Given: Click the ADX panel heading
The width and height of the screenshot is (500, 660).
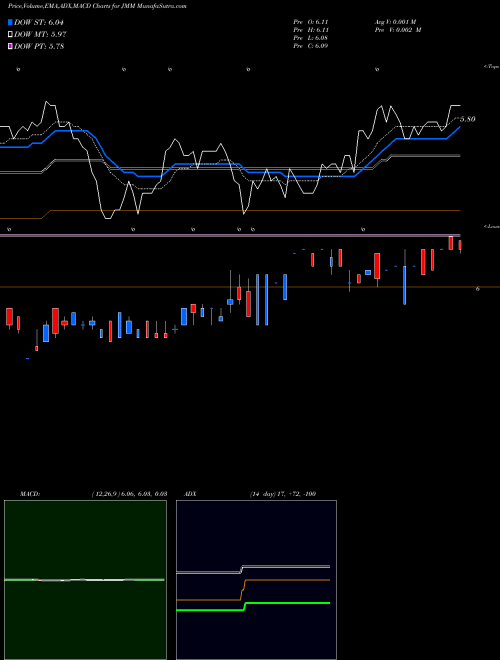Looking at the screenshot, I should coord(190,493).
